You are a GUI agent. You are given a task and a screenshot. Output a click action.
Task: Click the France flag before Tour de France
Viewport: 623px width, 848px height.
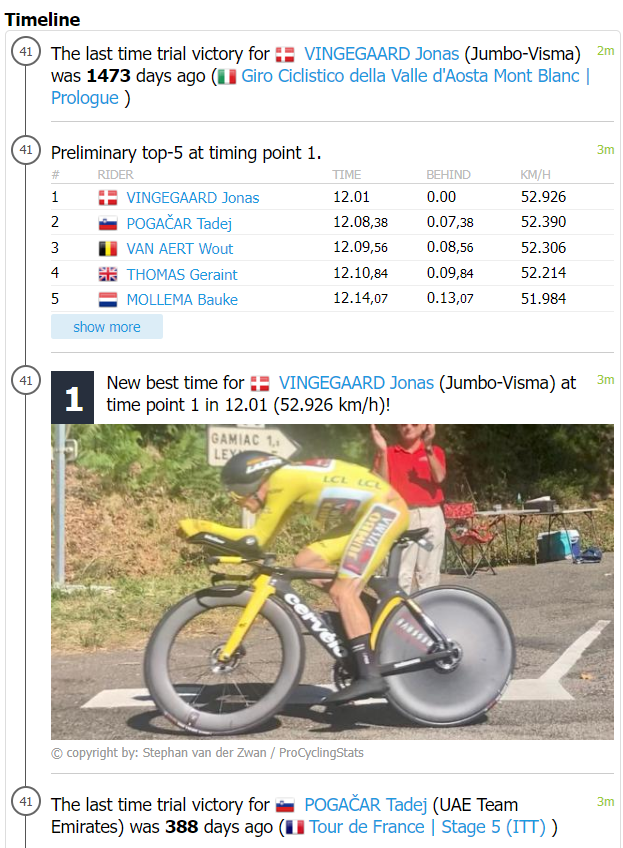(x=295, y=828)
